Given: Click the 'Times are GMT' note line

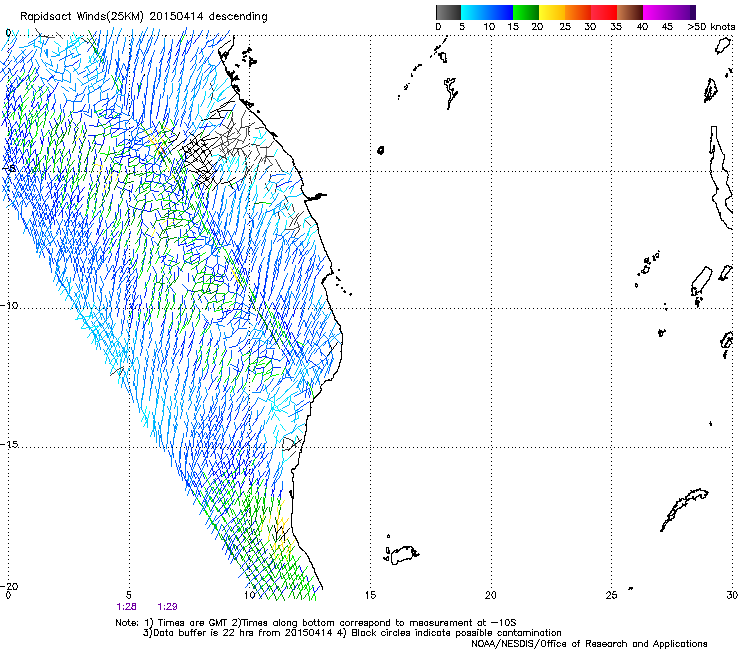Looking at the screenshot, I should pyautogui.click(x=316, y=623).
